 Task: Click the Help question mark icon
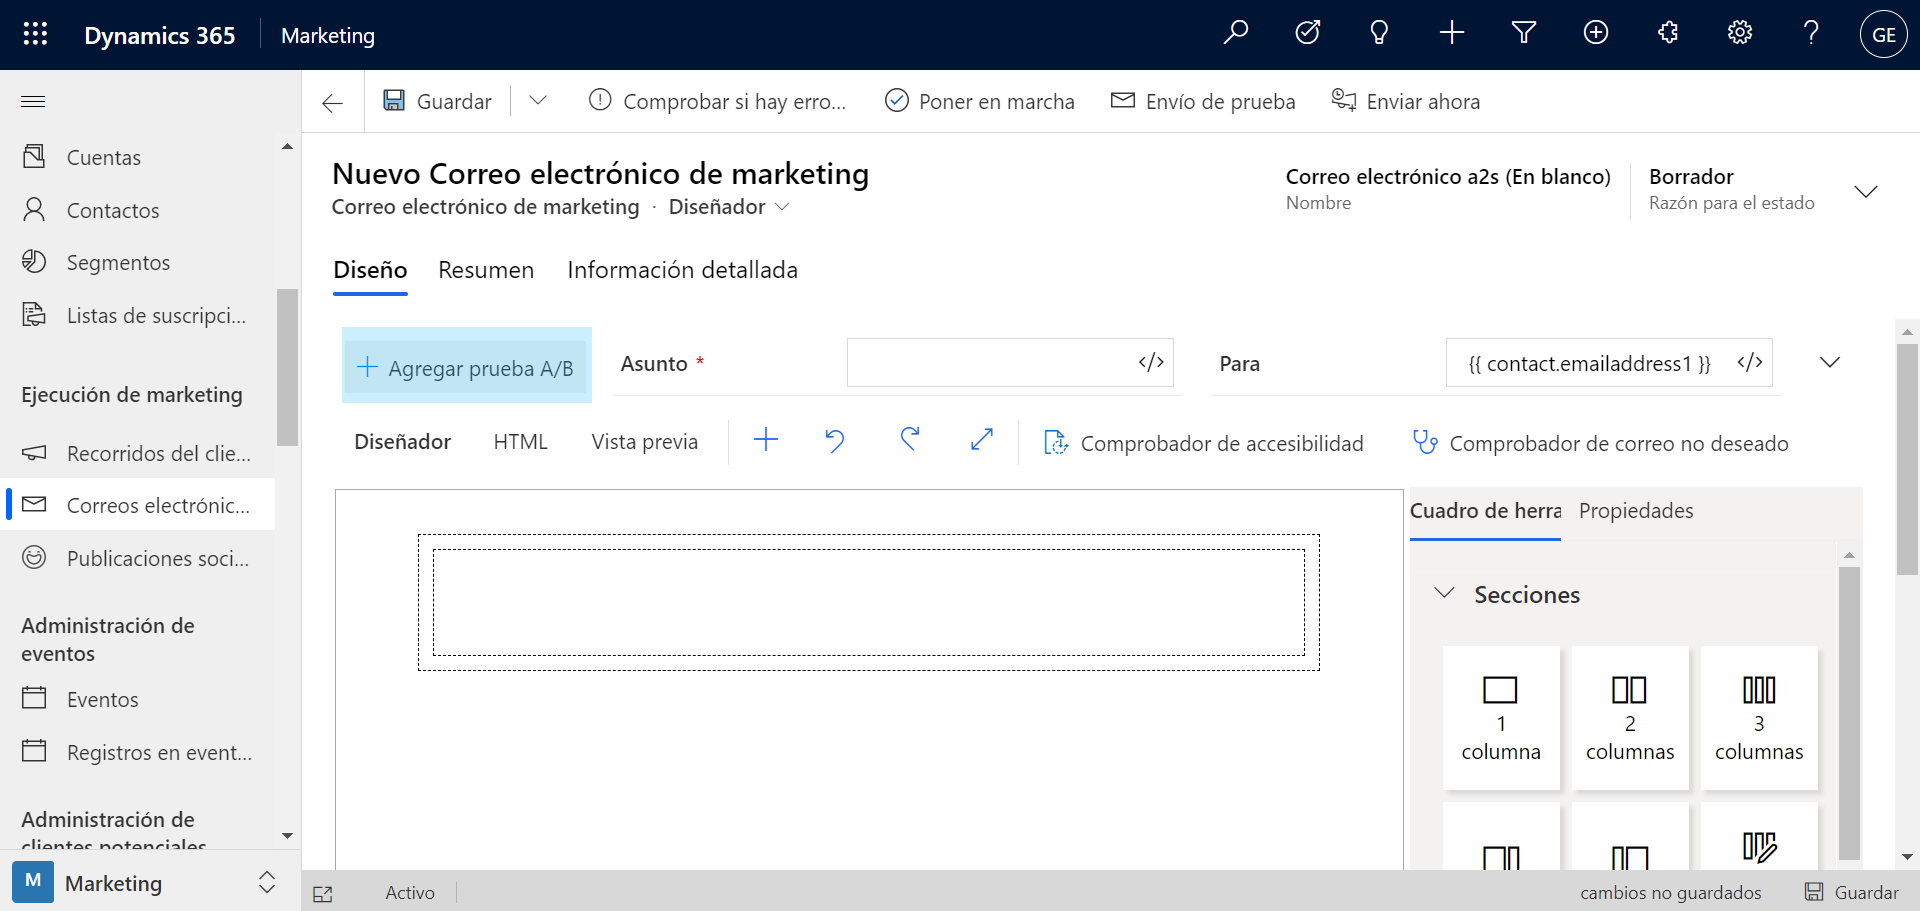pyautogui.click(x=1811, y=33)
